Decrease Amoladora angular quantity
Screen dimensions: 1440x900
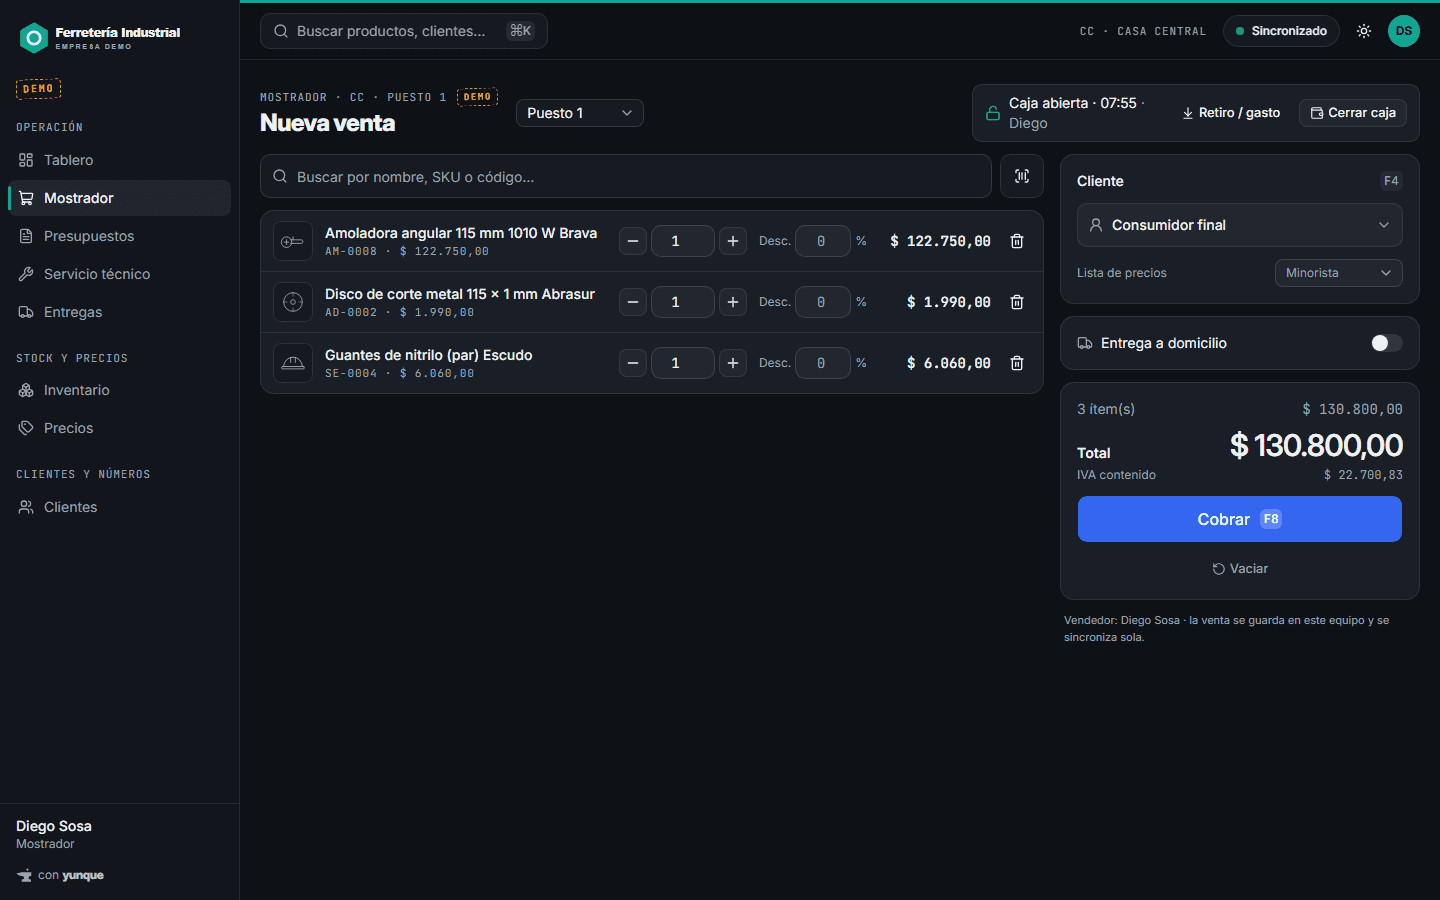633,241
